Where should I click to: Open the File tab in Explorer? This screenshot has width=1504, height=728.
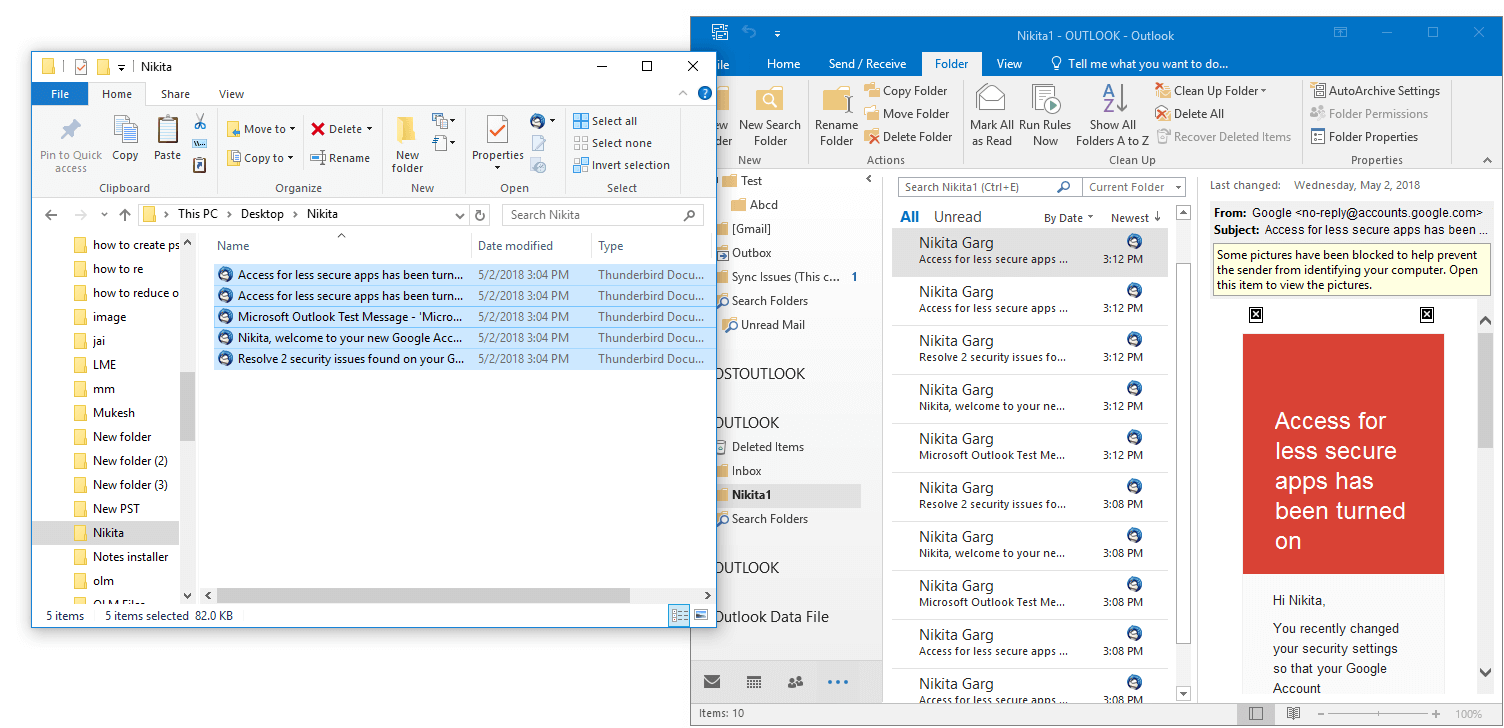[60, 94]
